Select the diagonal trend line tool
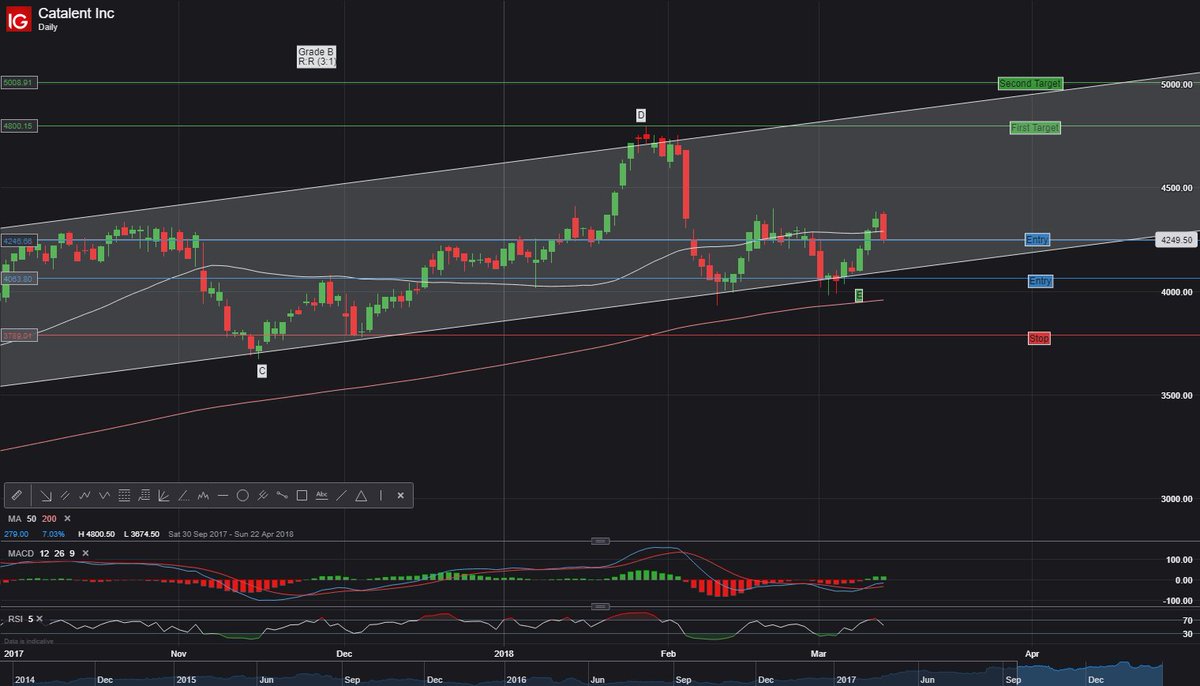 pos(341,495)
